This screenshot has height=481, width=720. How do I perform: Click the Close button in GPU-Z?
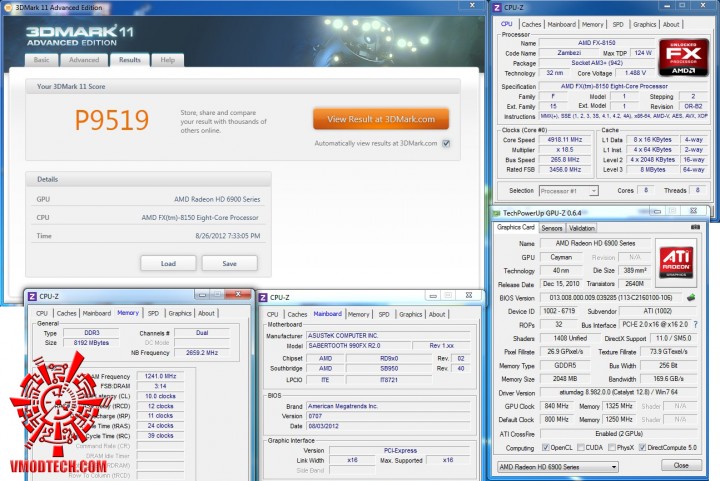(681, 465)
